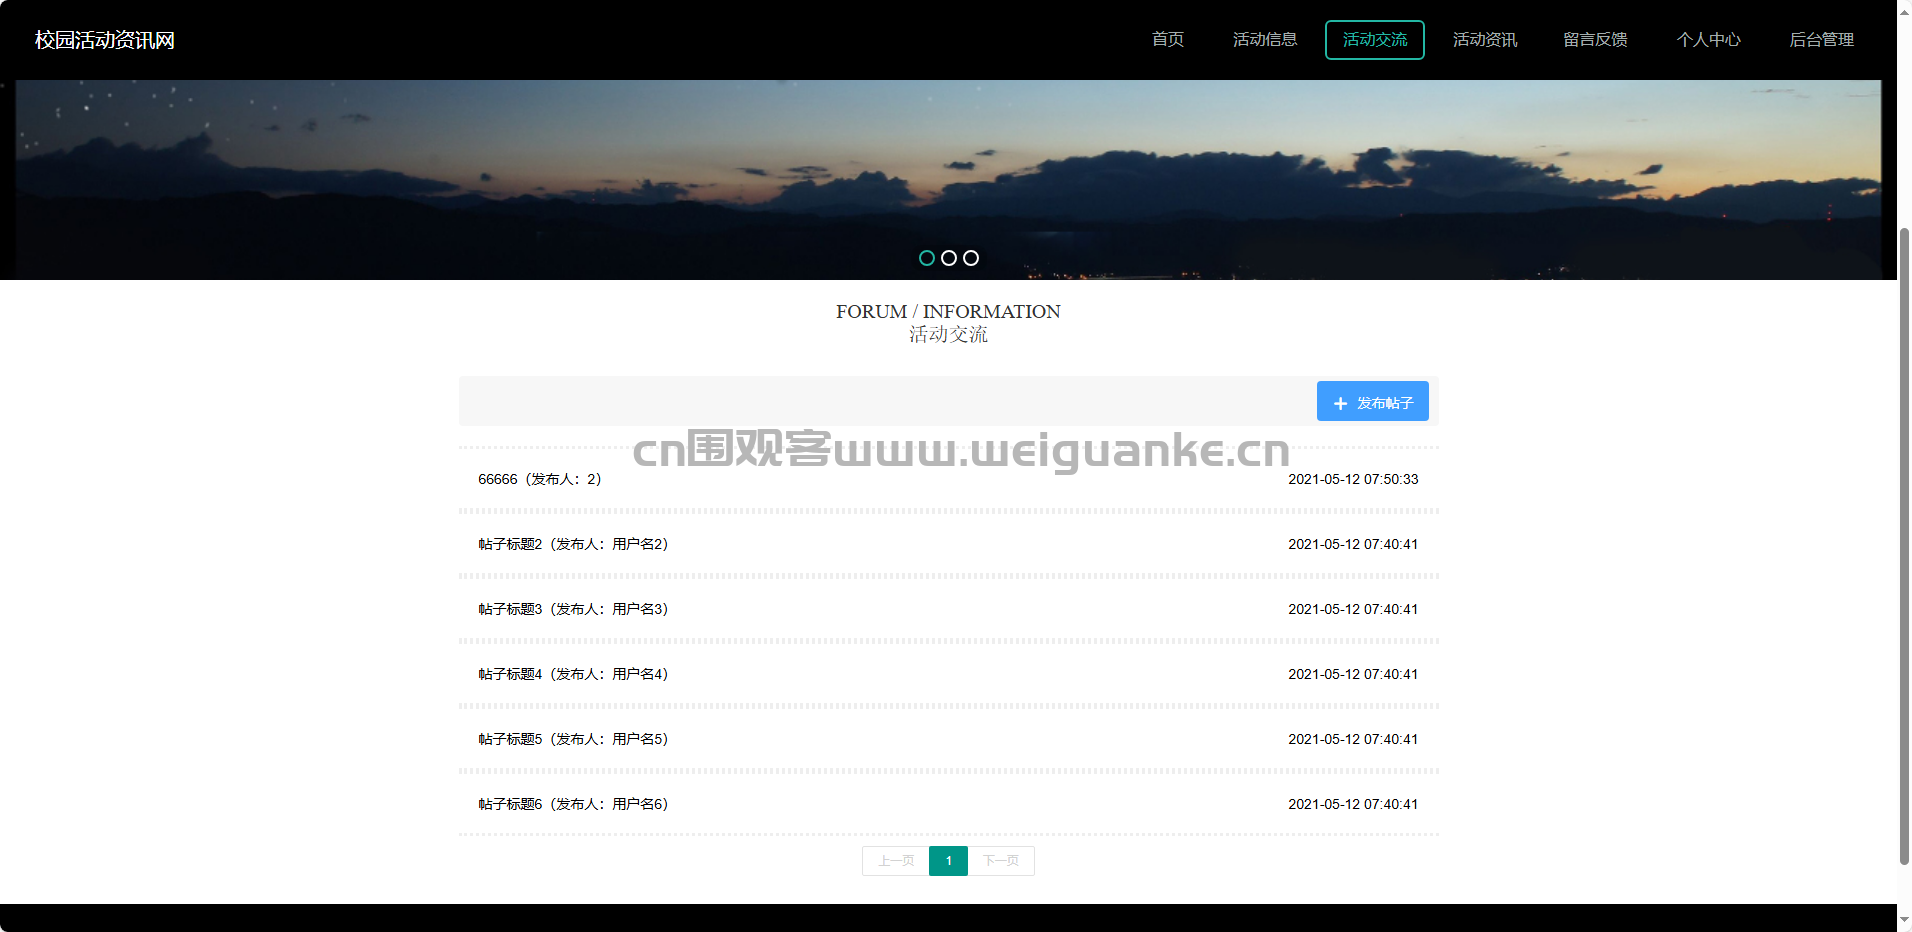Open the post titled 66666
This screenshot has width=1912, height=932.
click(x=540, y=479)
